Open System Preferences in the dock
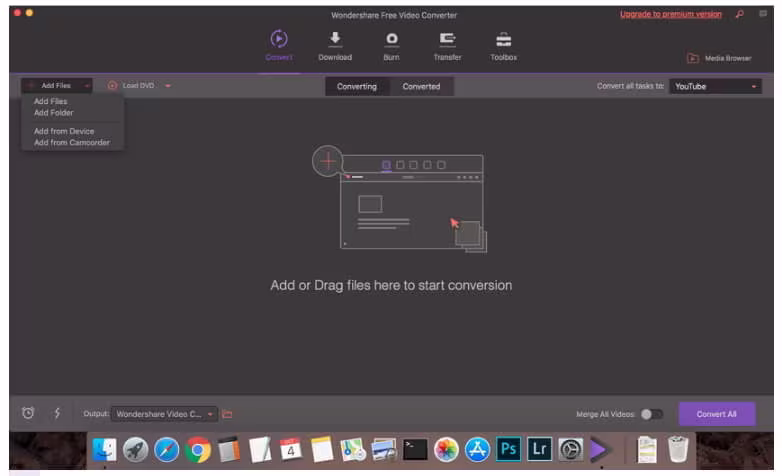The height and width of the screenshot is (476, 782). pyautogui.click(x=571, y=450)
